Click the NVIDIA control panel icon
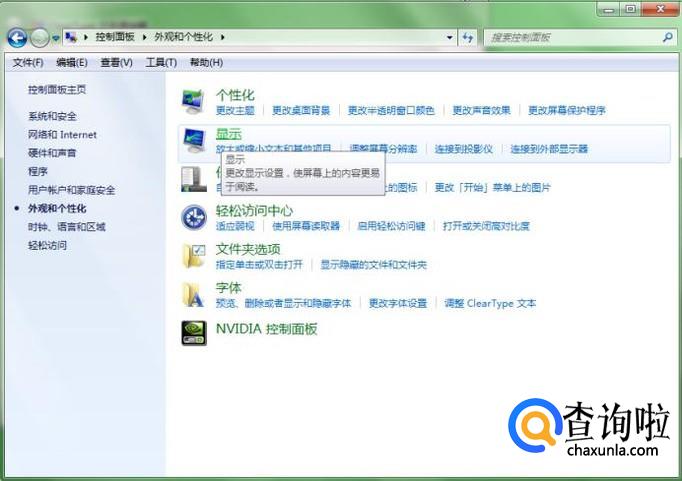 point(194,333)
